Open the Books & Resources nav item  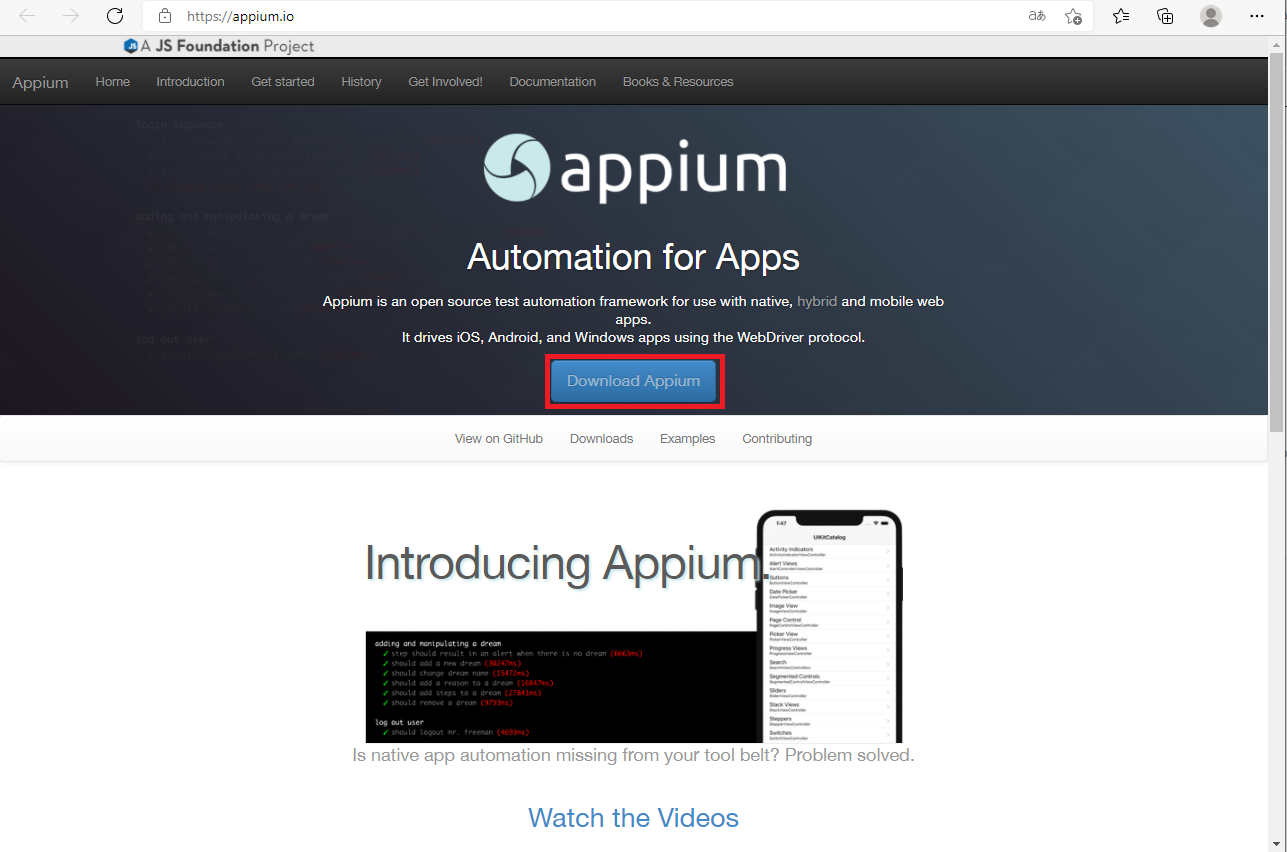[x=678, y=82]
